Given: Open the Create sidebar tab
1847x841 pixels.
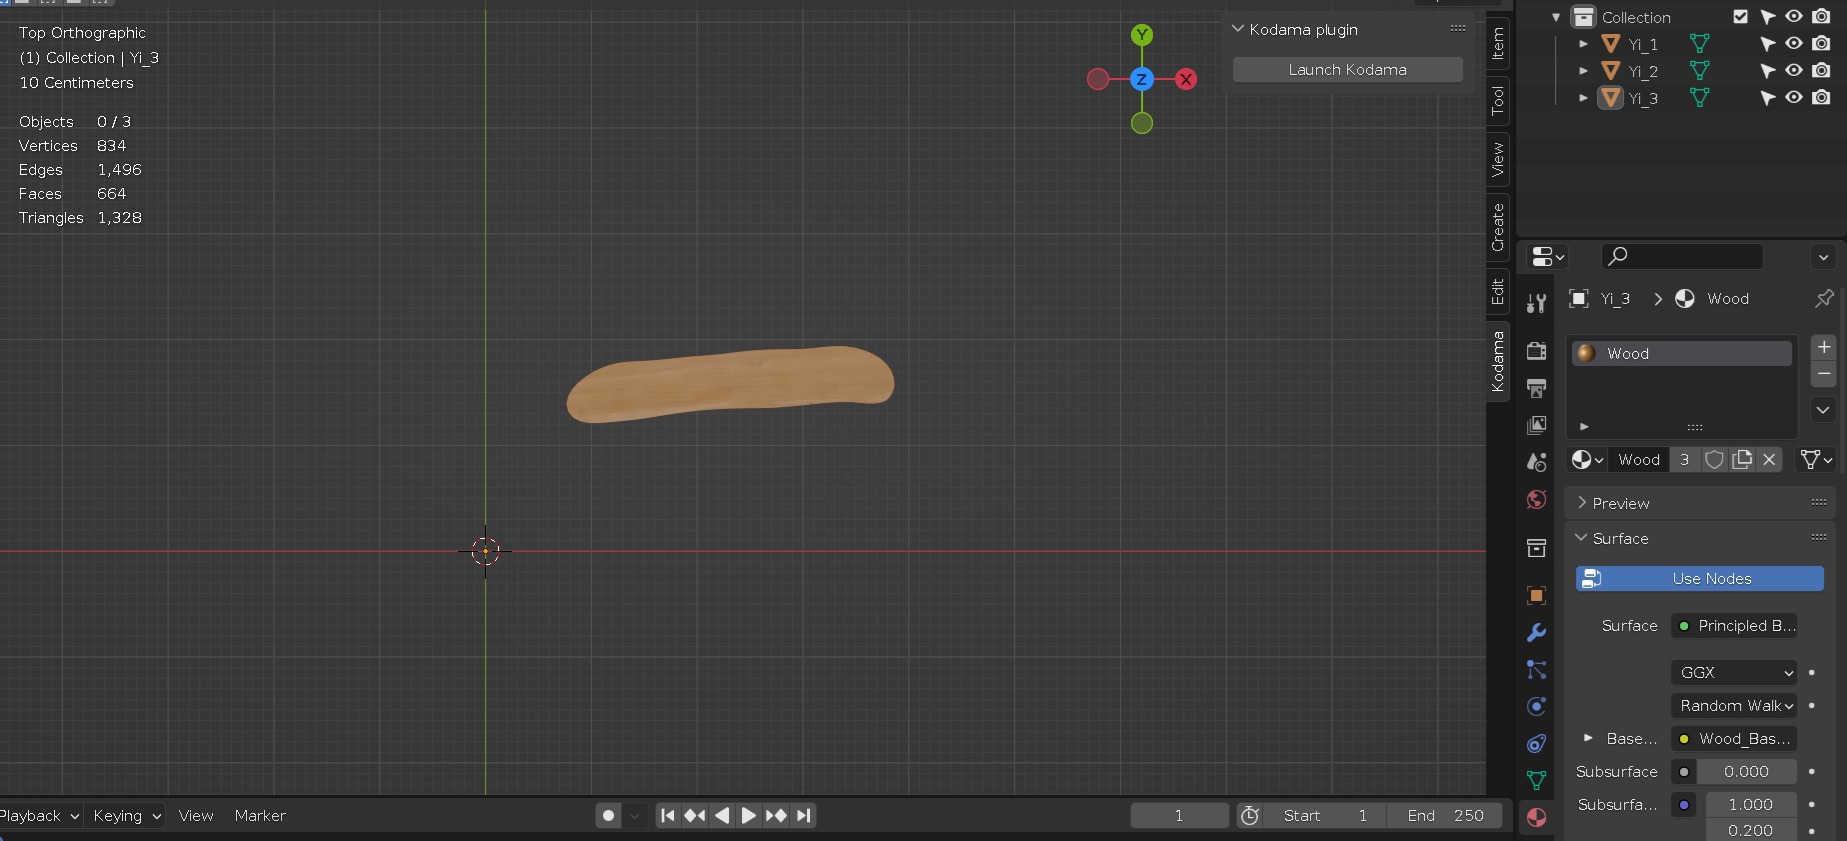Looking at the screenshot, I should click(1497, 227).
